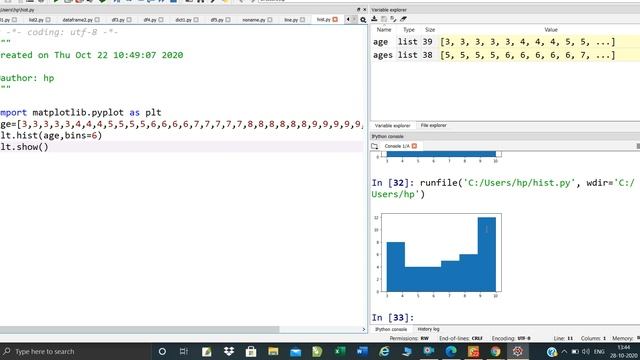Close the df5.py editor tab

[x=228, y=20]
